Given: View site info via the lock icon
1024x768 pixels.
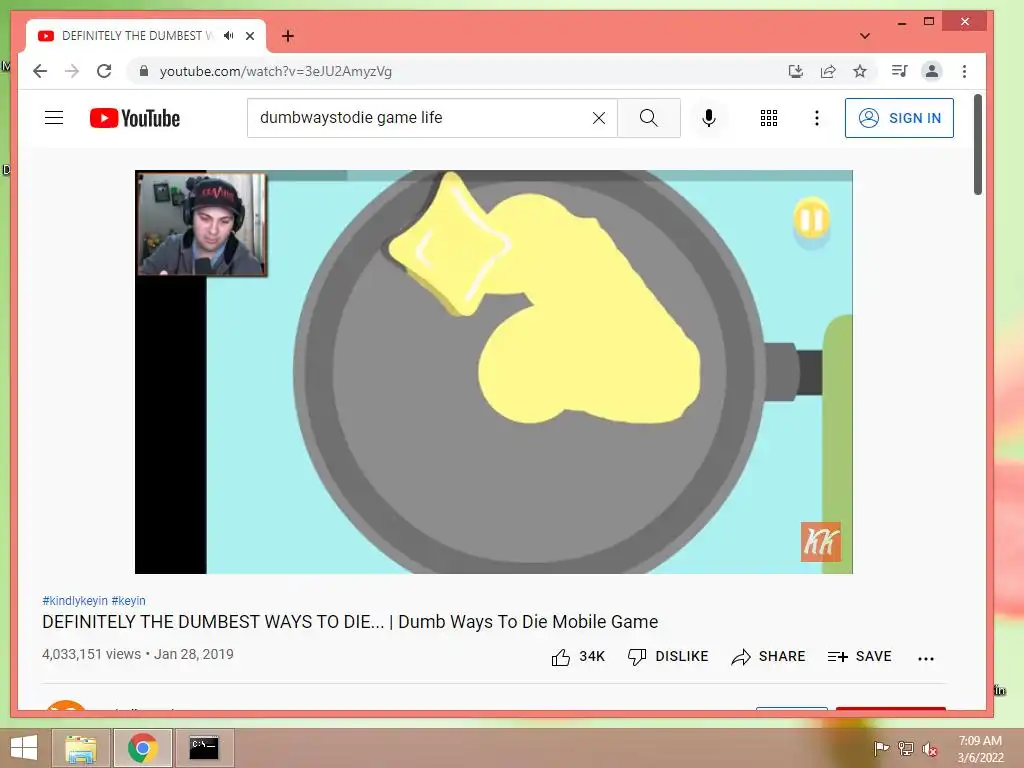Looking at the screenshot, I should [144, 71].
